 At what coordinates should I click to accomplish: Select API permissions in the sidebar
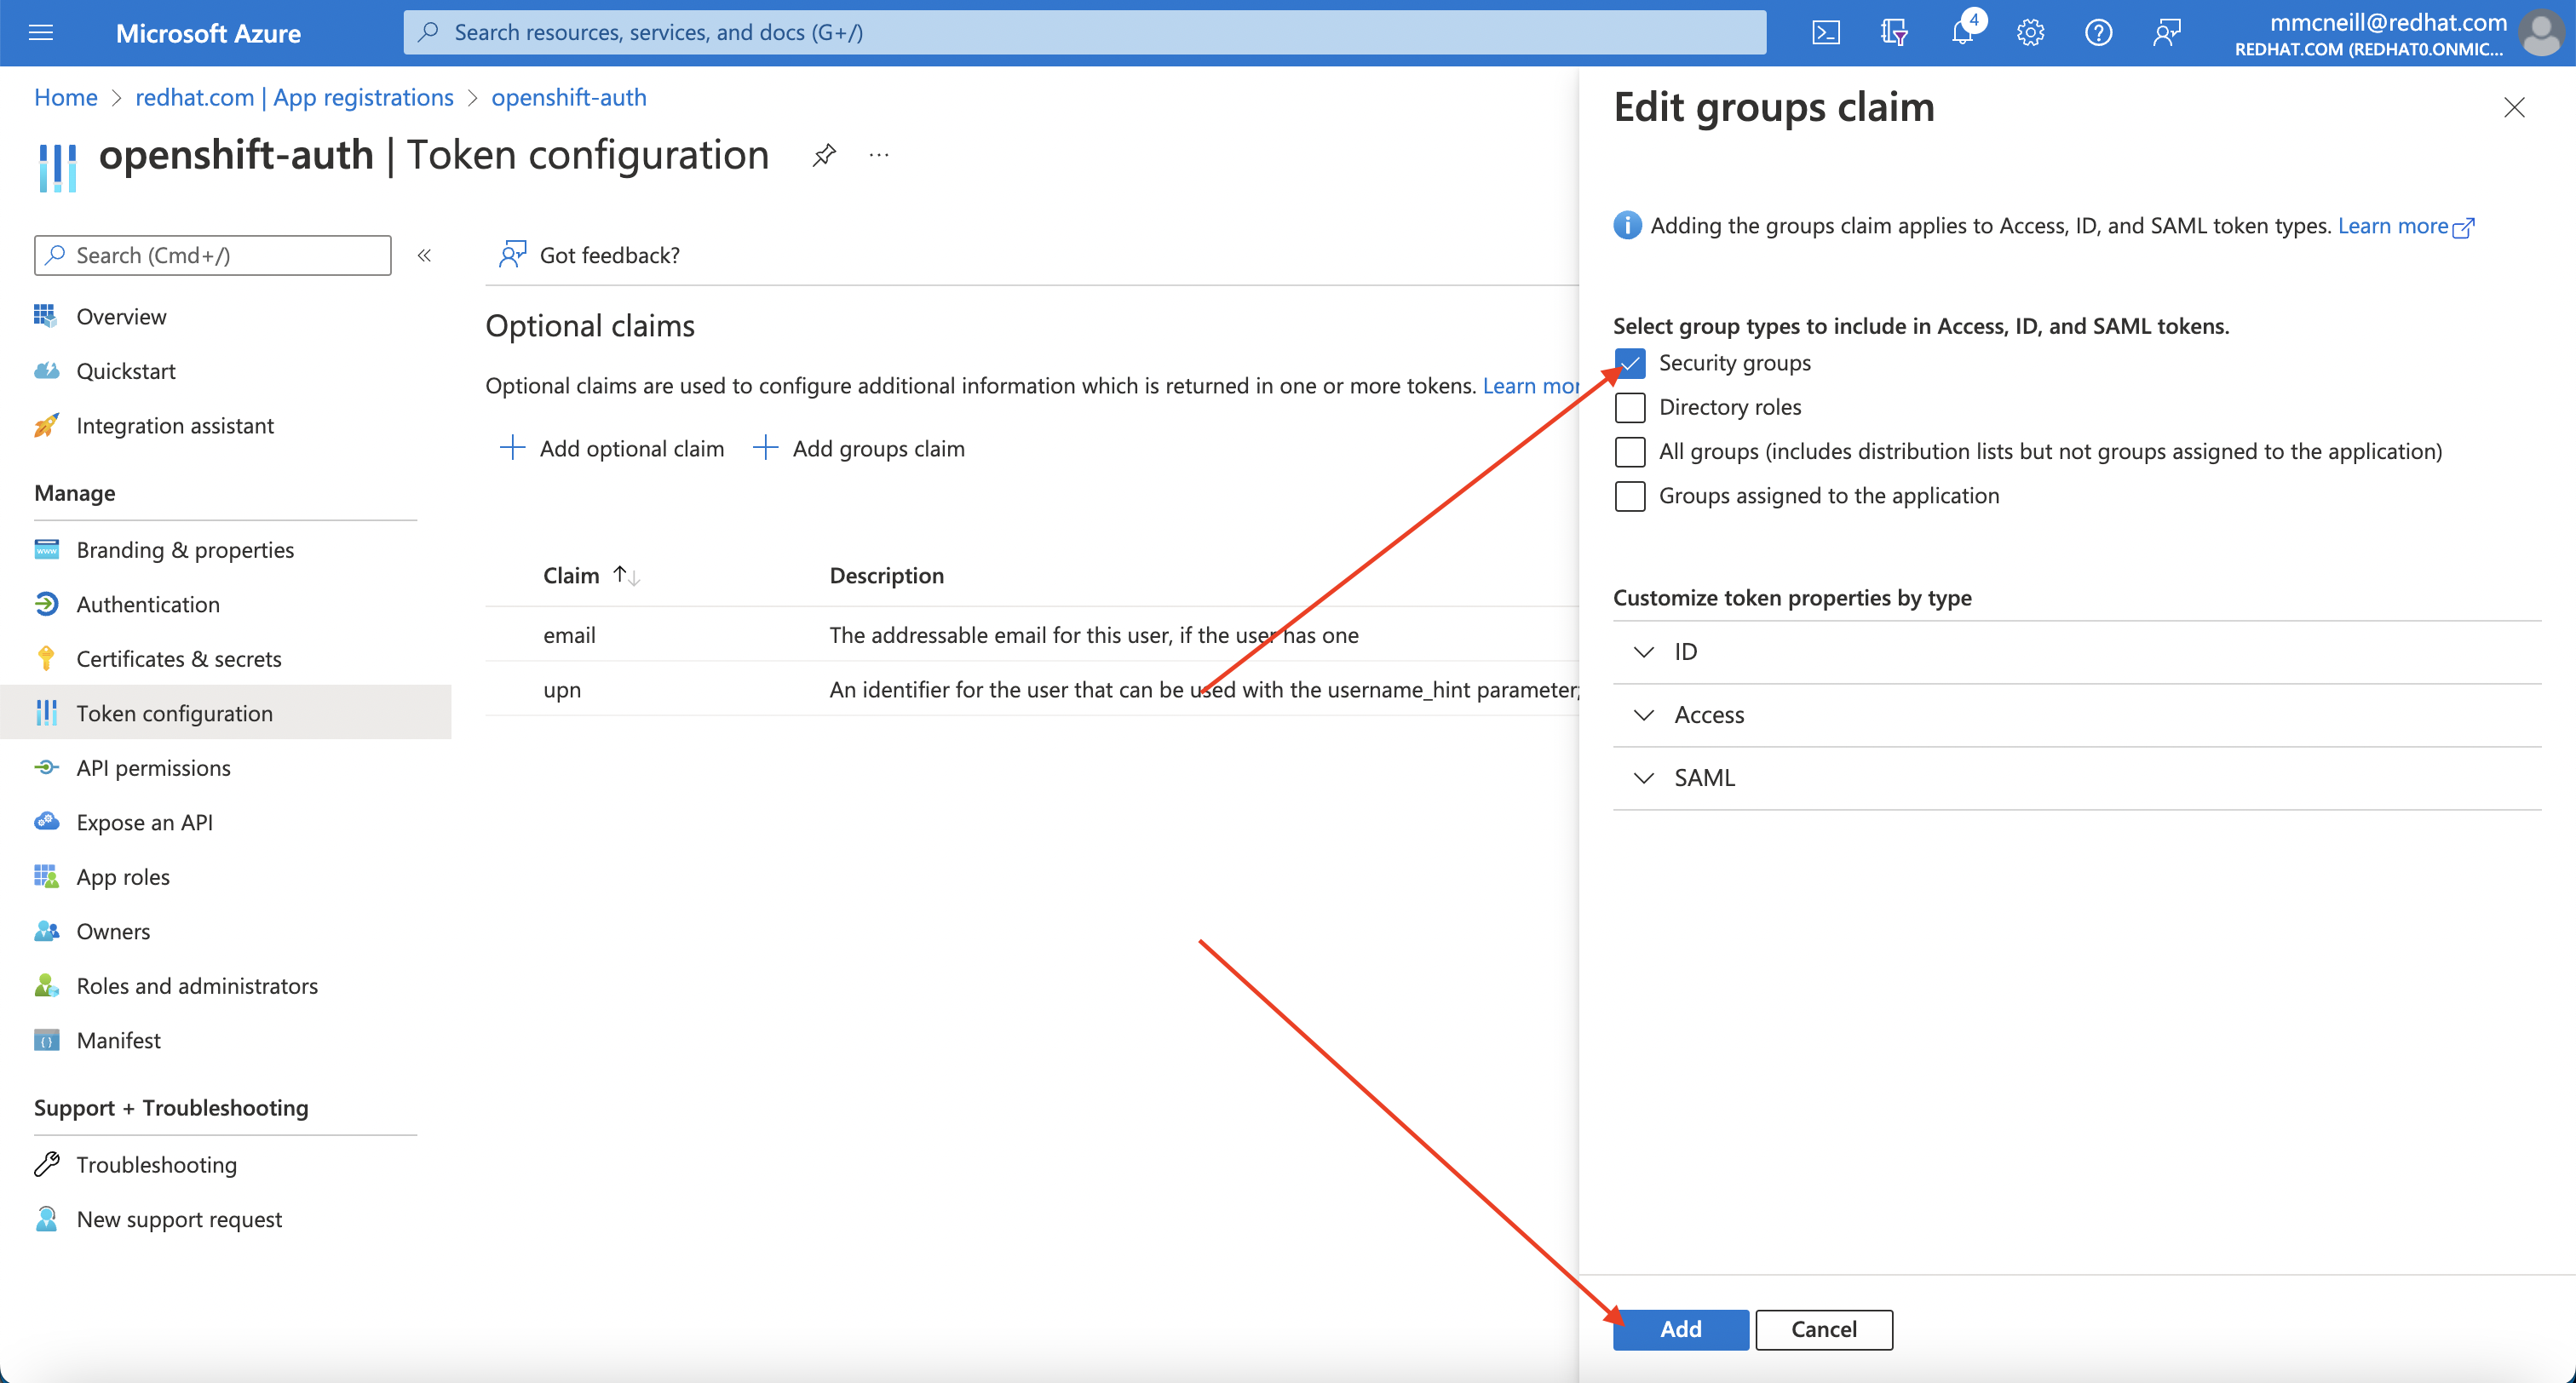(152, 767)
